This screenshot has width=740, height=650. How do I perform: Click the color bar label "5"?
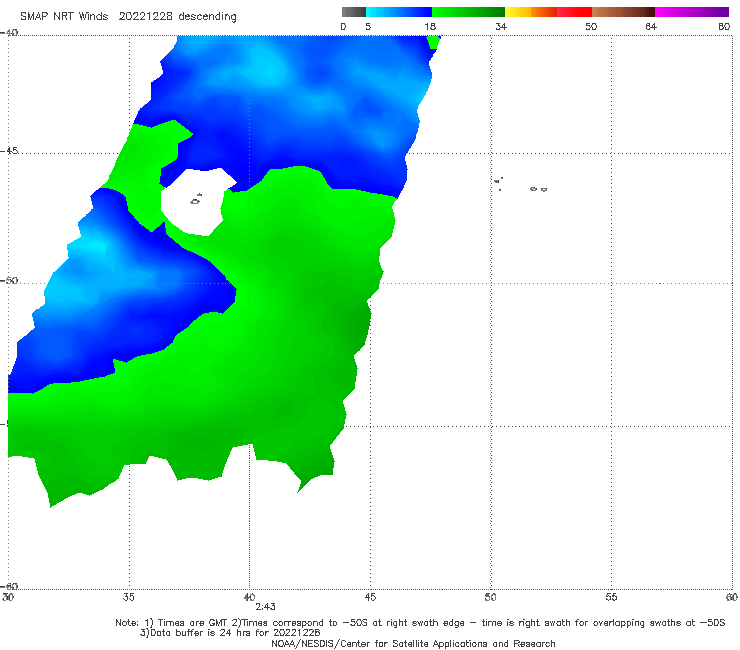point(368,26)
